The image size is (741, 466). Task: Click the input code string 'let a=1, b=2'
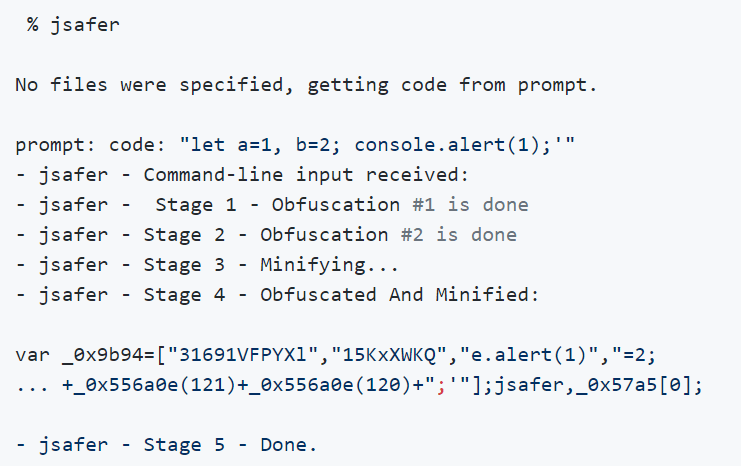[x=260, y=145]
